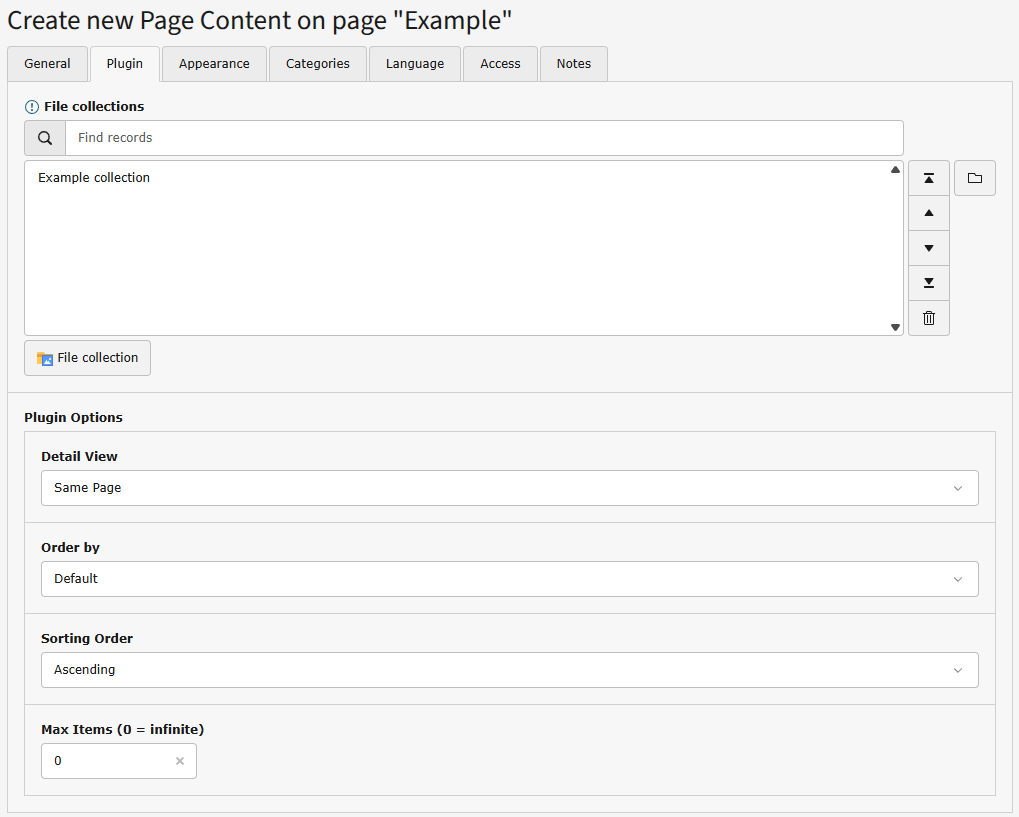Image resolution: width=1019 pixels, height=817 pixels.
Task: Move "Example collection" up one position
Action: click(x=928, y=212)
